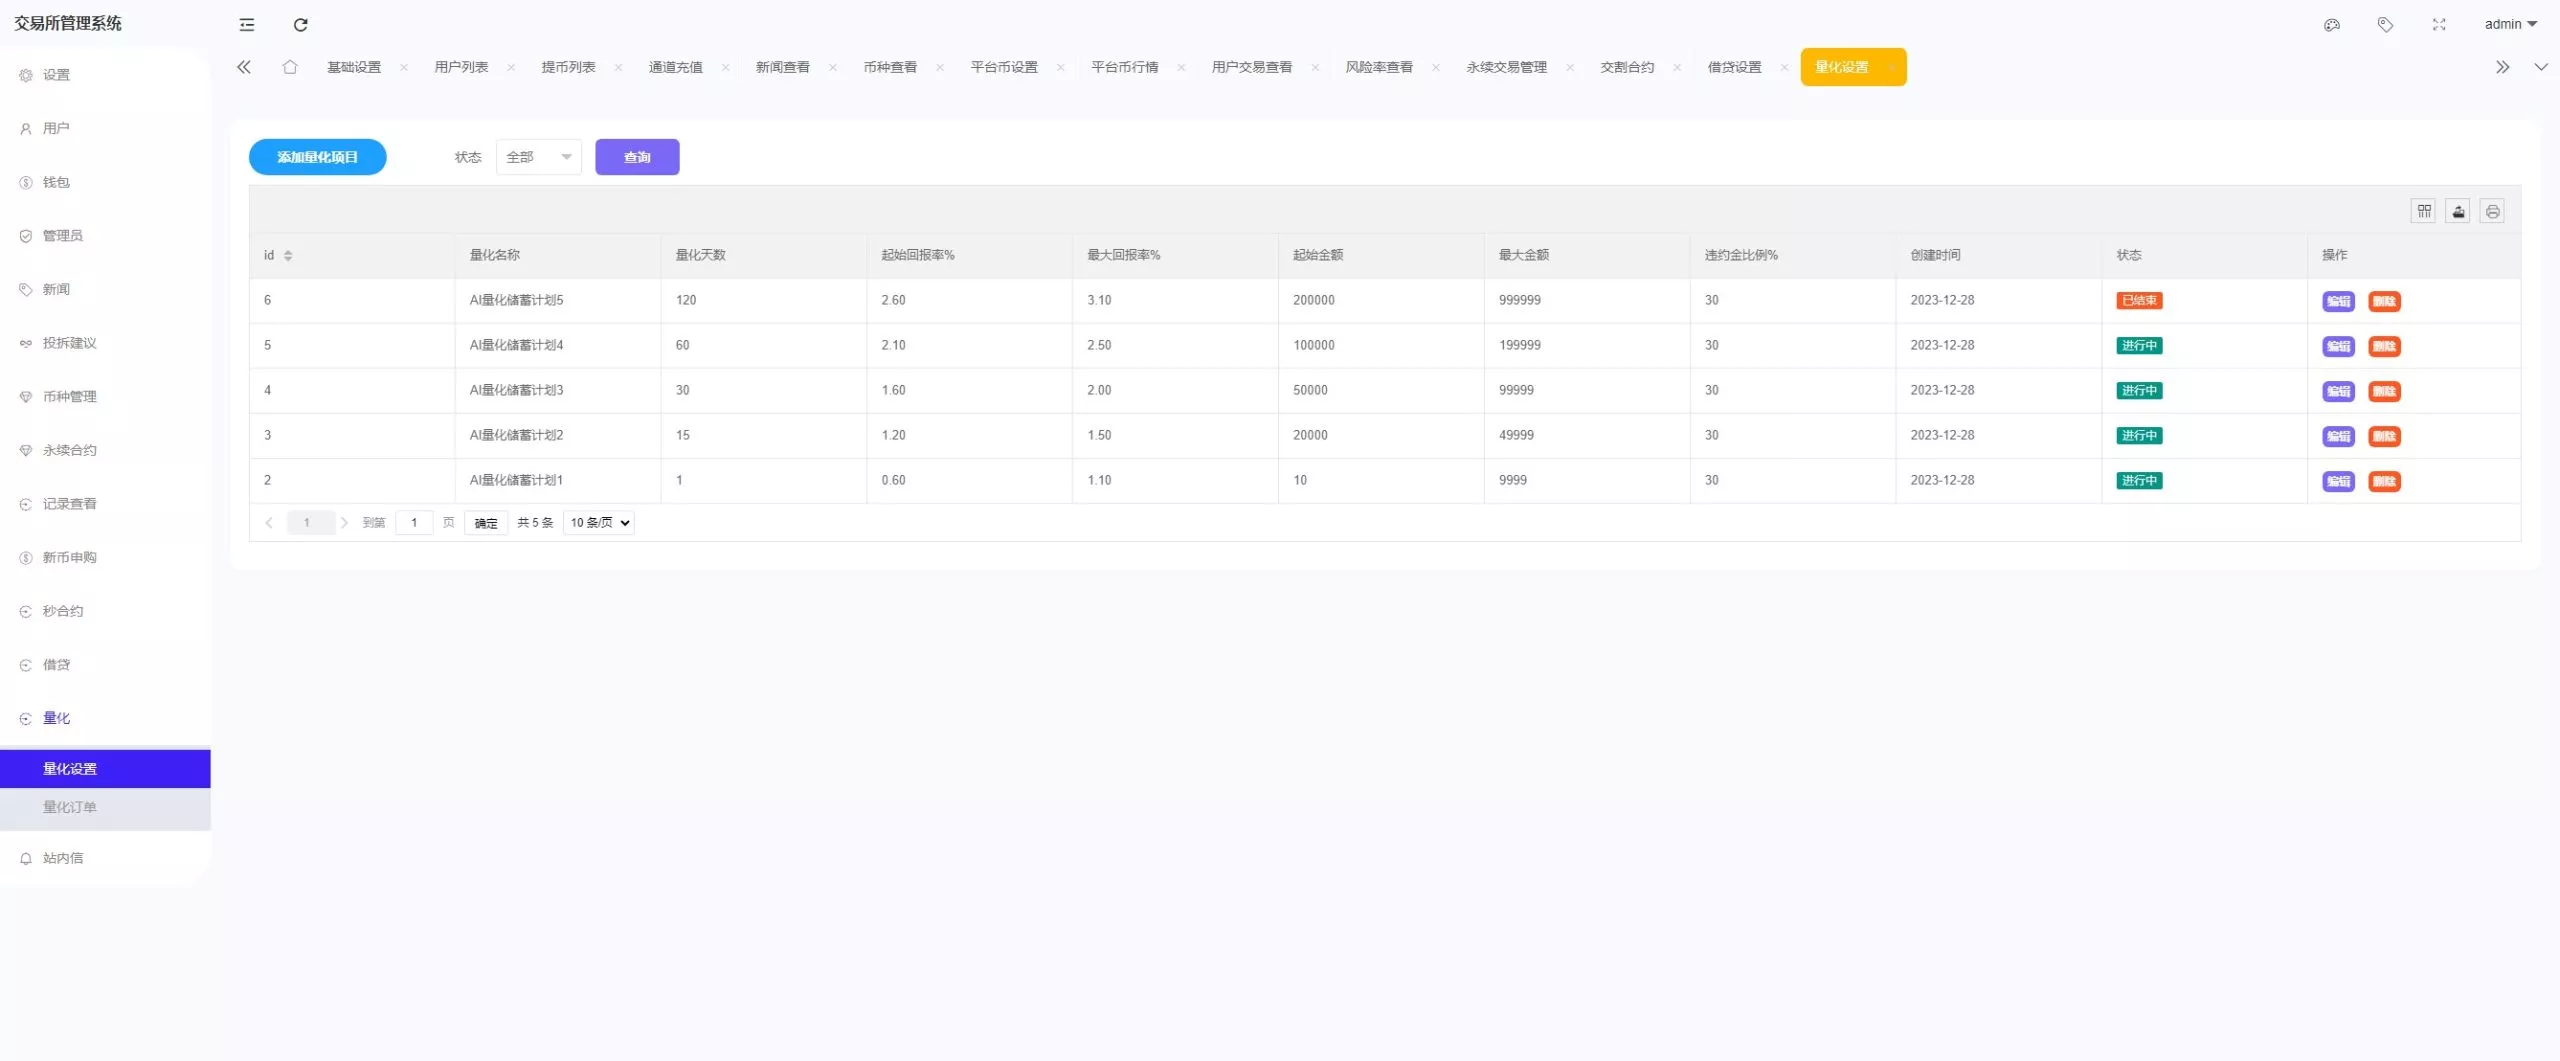The image size is (2560, 1061).
Task: Print the table using the printer icon
Action: pos(2493,211)
